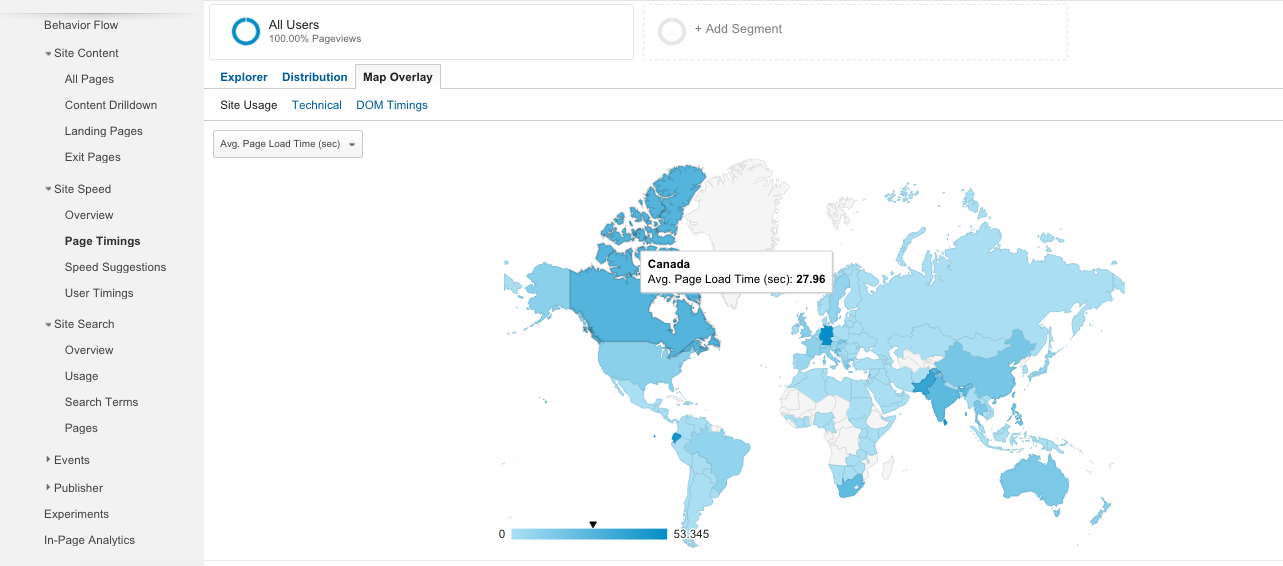This screenshot has width=1283, height=566.
Task: Open Speed Suggestions report
Action: point(116,267)
